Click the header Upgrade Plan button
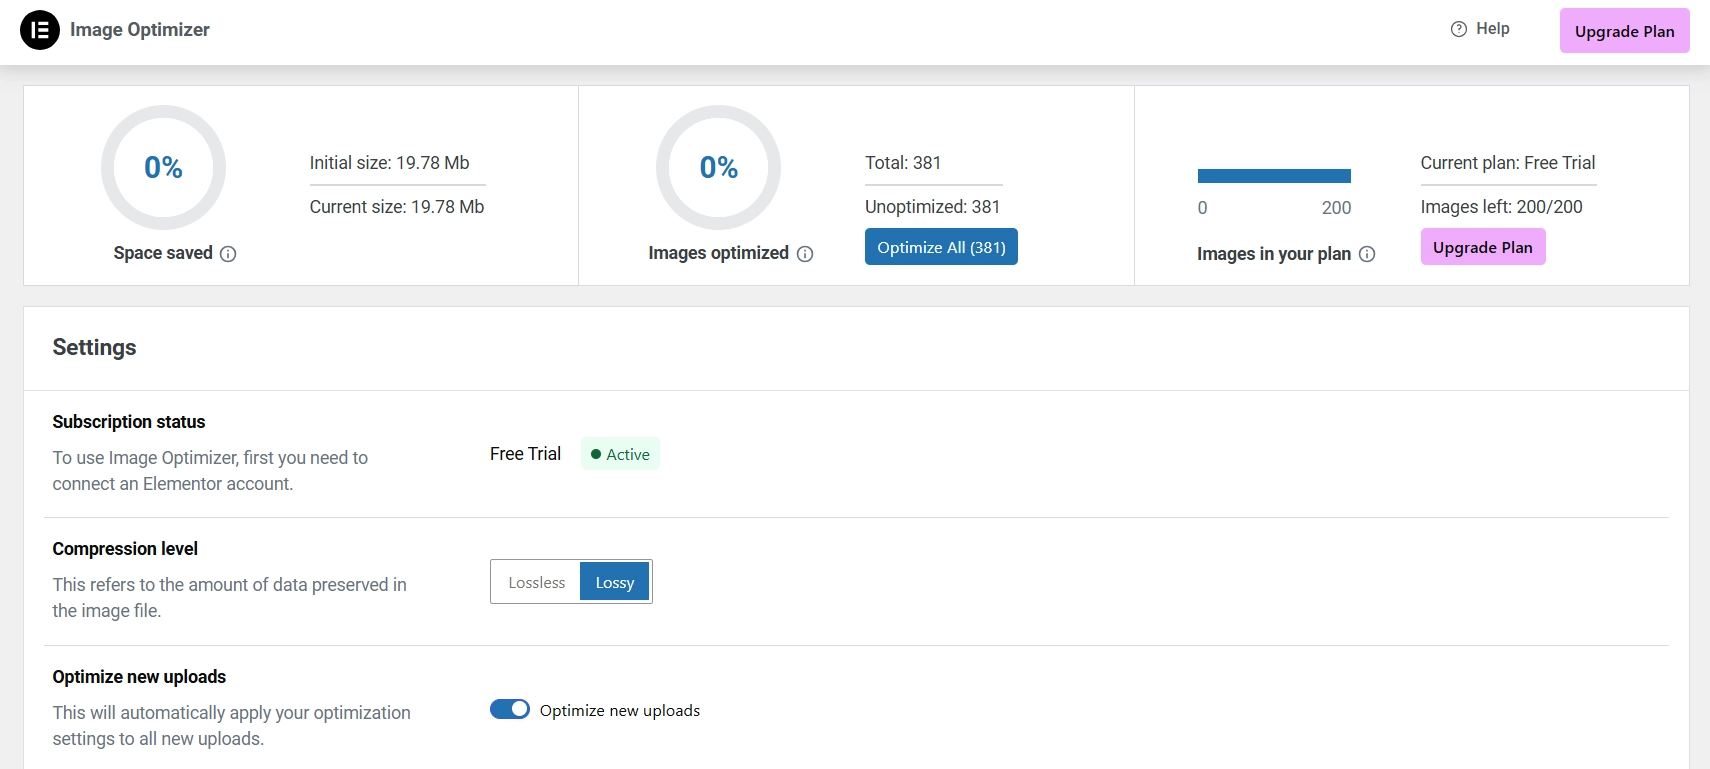The image size is (1710, 769). point(1624,31)
